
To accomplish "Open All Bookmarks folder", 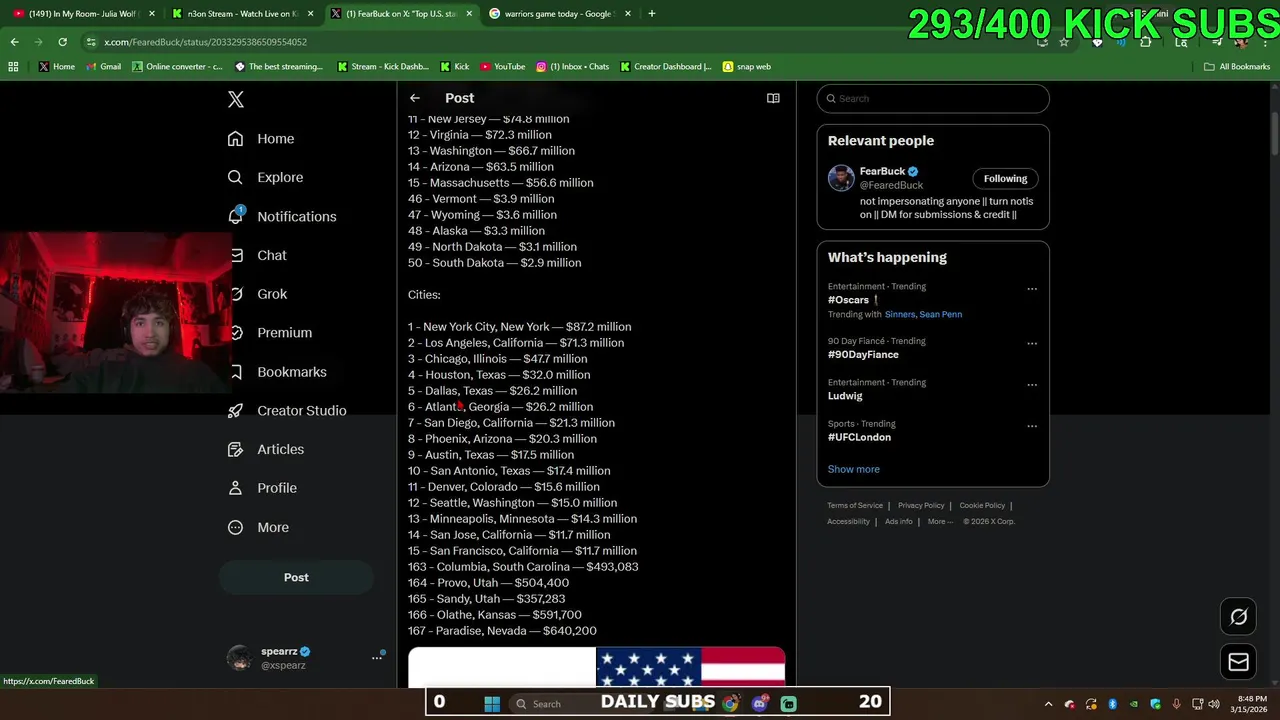I will point(1237,67).
